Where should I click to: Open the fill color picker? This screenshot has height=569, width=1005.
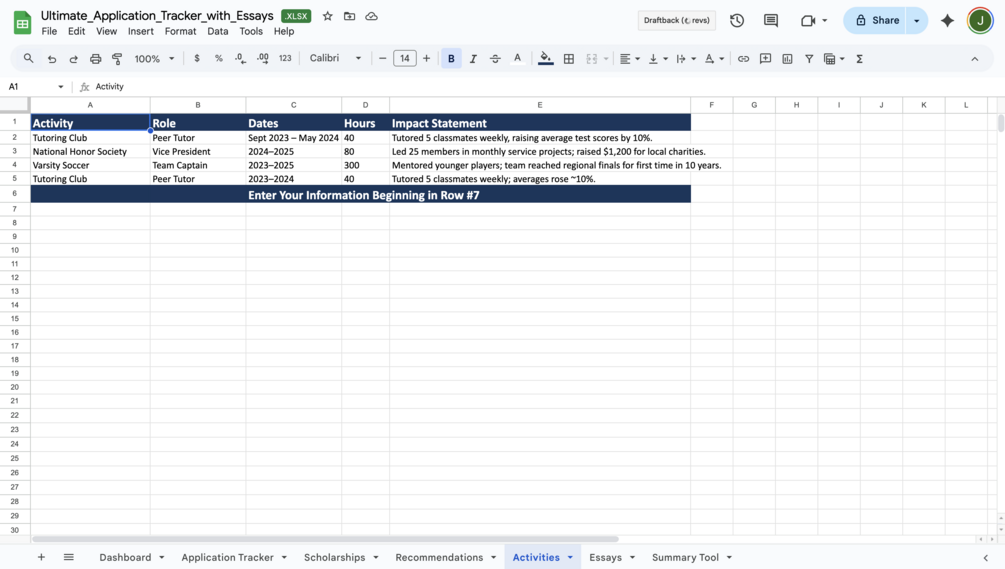coord(545,58)
